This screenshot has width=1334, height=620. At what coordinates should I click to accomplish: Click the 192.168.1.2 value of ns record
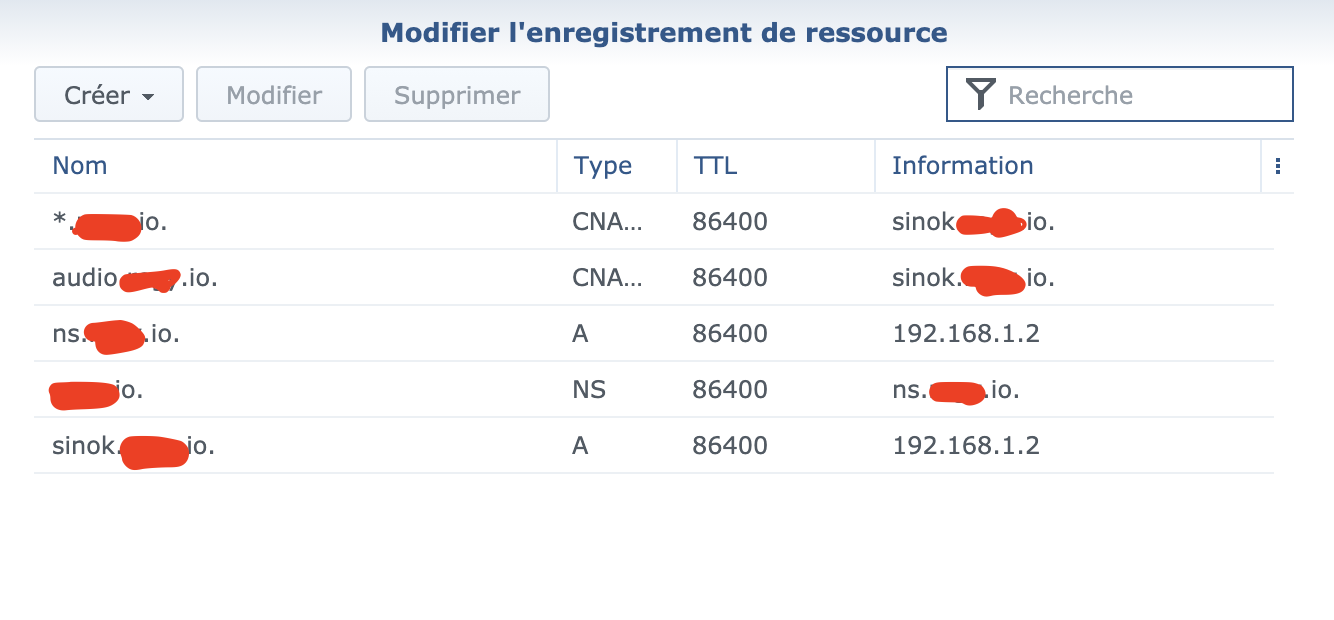click(x=966, y=334)
